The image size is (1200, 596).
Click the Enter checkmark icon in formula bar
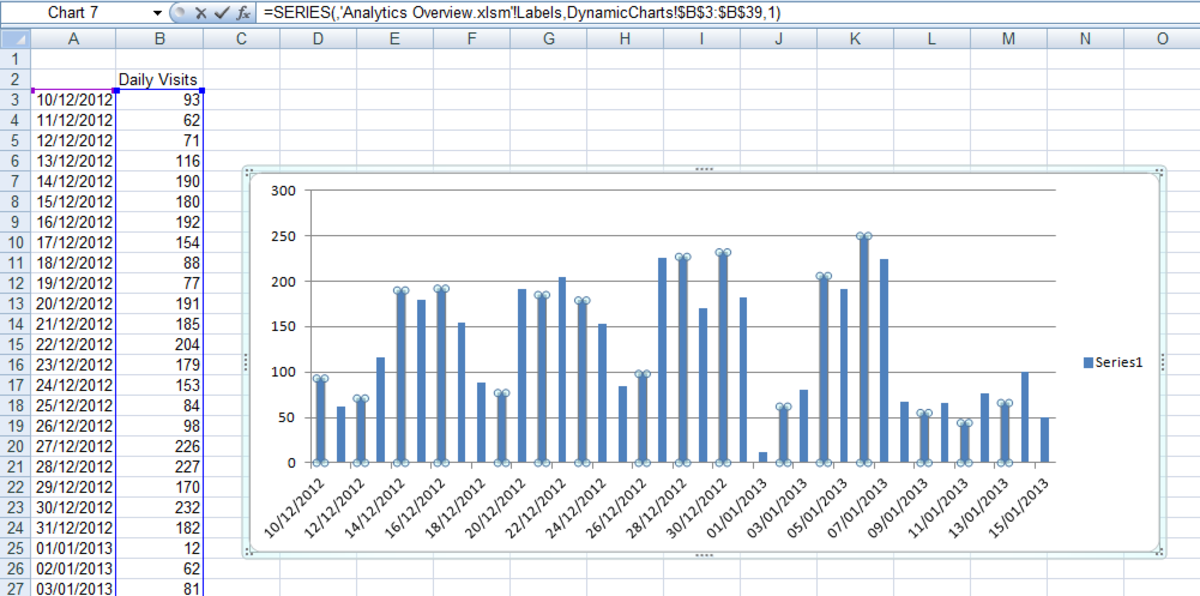[x=221, y=13]
